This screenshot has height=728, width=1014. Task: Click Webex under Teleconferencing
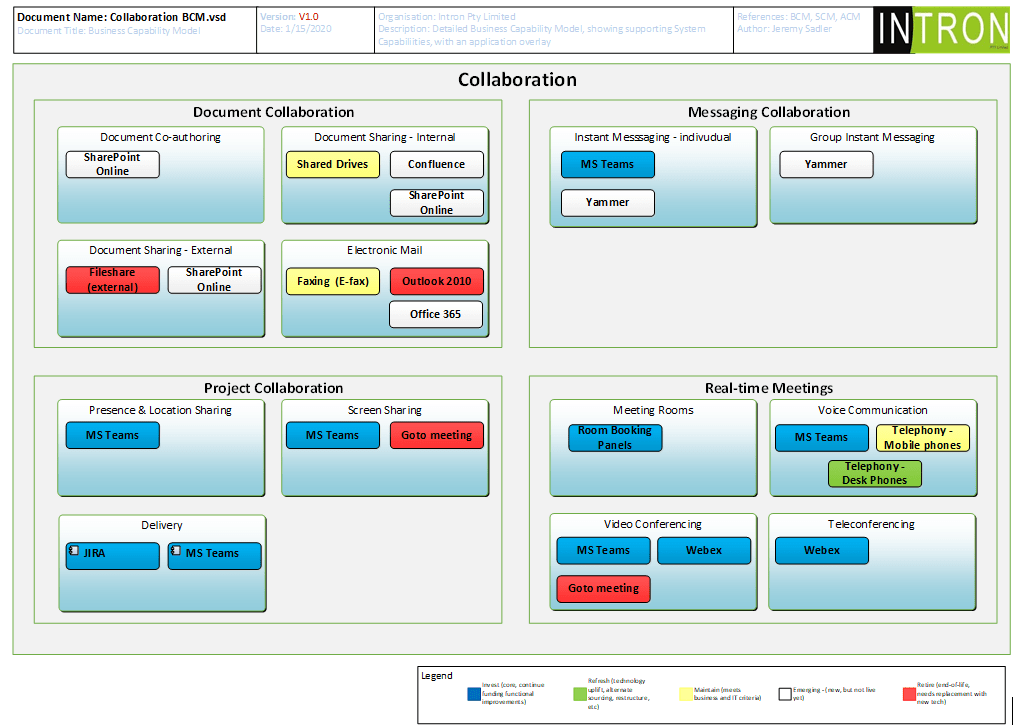coord(822,551)
